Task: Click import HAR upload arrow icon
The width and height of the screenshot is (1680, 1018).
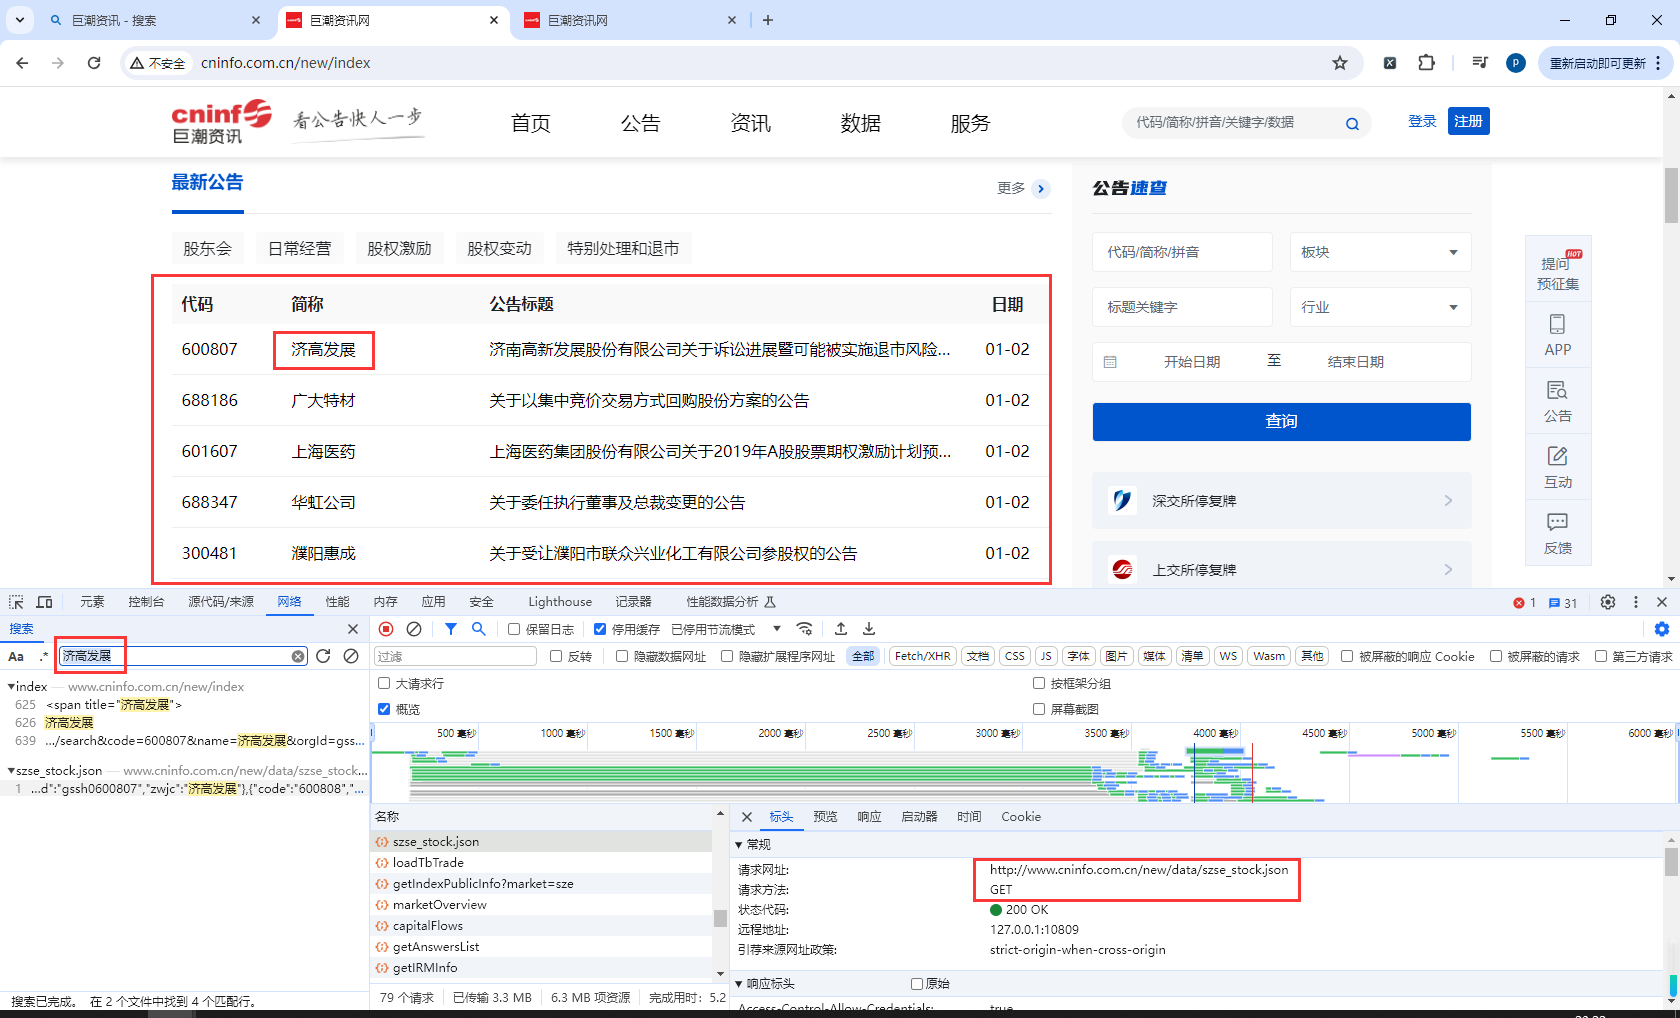Action: [x=841, y=629]
